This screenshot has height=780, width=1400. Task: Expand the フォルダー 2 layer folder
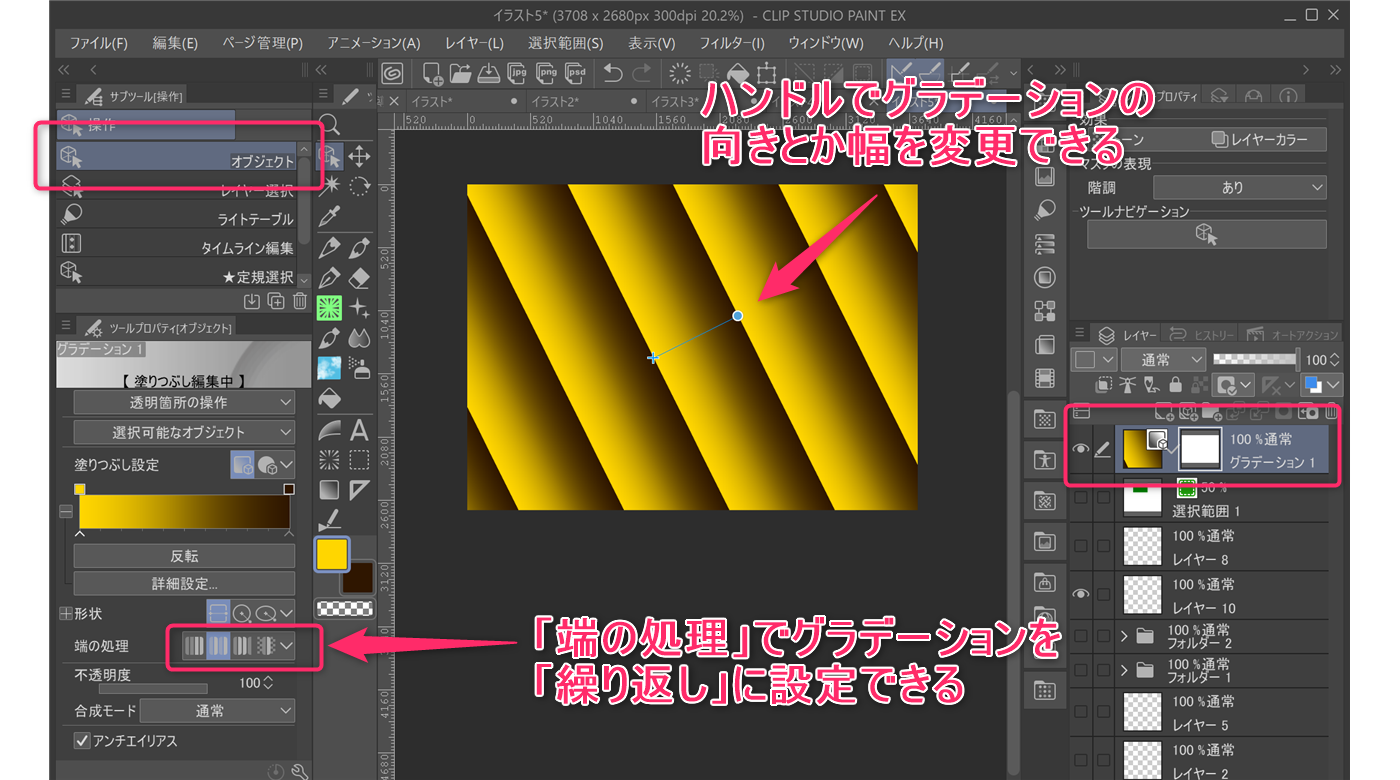[1125, 636]
